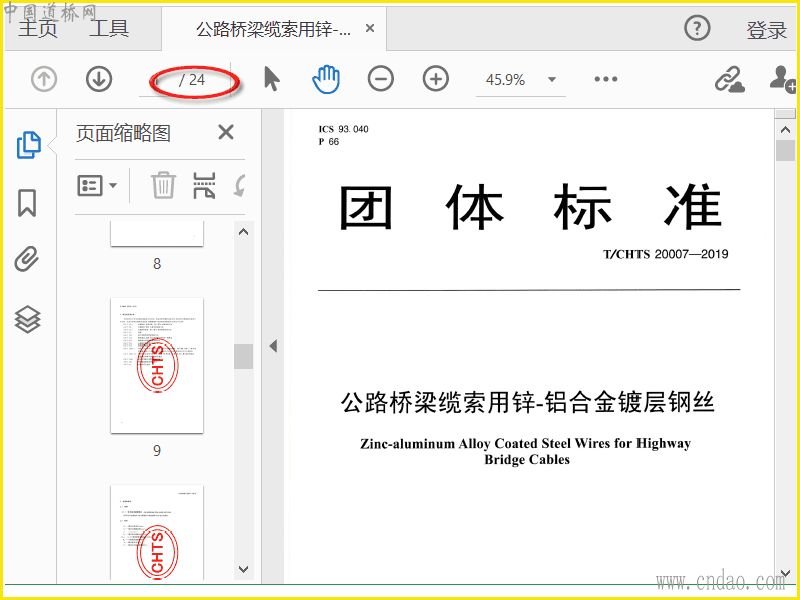
Task: Click the page number input field
Action: 158,80
